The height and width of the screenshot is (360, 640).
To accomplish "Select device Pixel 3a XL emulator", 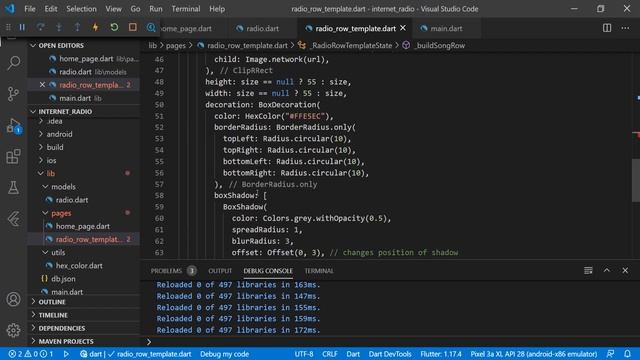I will 533,354.
